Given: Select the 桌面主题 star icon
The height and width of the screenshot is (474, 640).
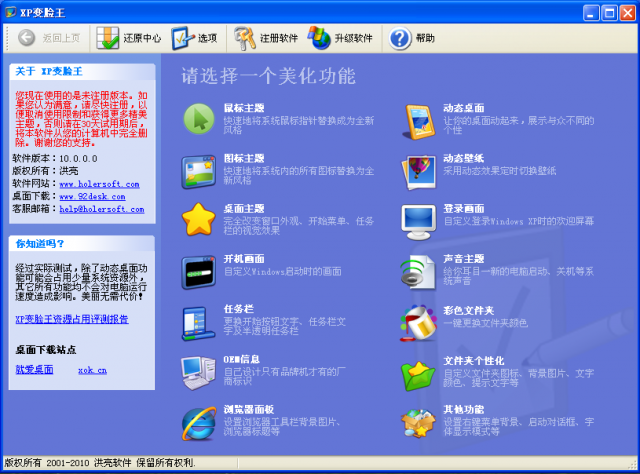Looking at the screenshot, I should point(197,219).
